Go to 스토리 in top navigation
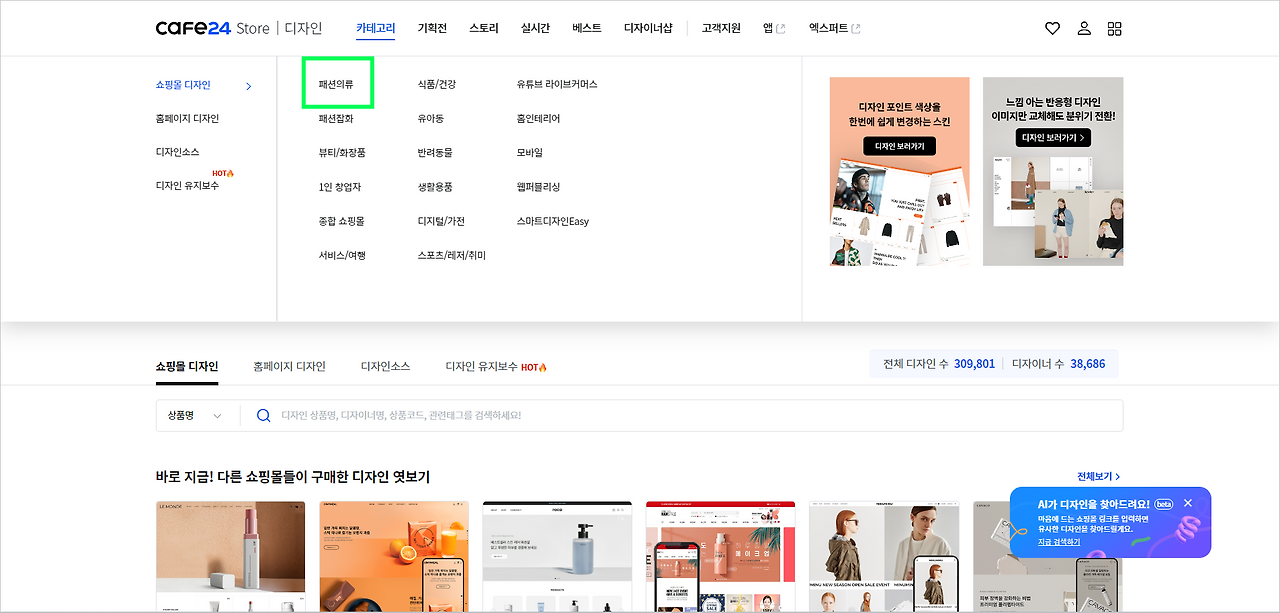This screenshot has height=613, width=1280. click(484, 28)
